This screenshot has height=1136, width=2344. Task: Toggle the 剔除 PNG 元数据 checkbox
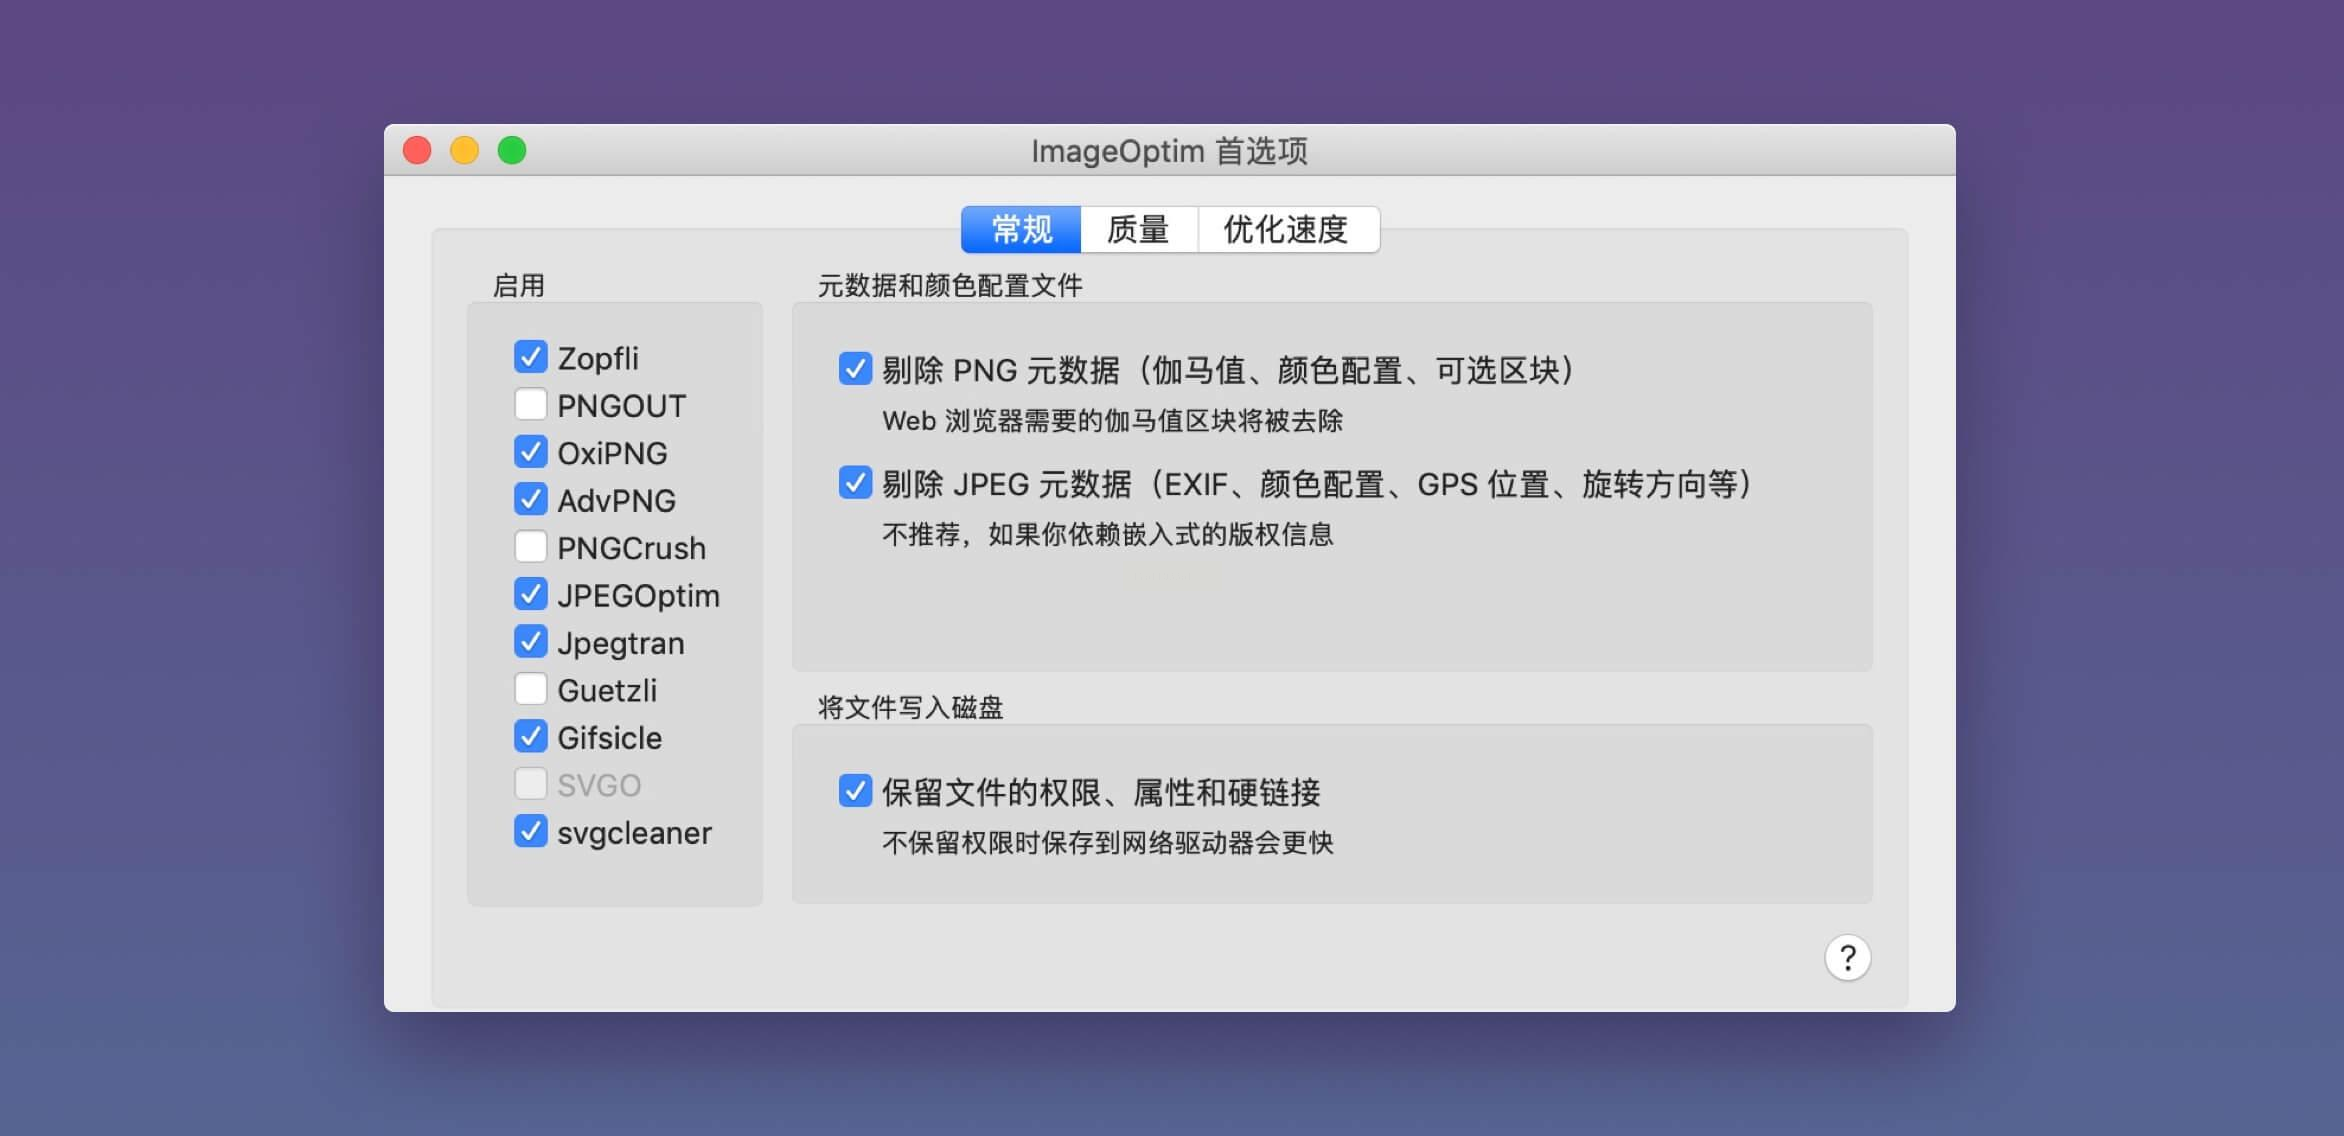(x=855, y=369)
